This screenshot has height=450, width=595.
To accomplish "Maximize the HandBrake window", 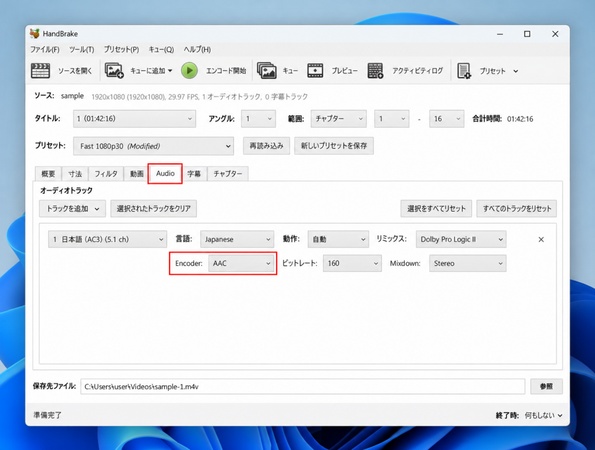I will (x=527, y=34).
